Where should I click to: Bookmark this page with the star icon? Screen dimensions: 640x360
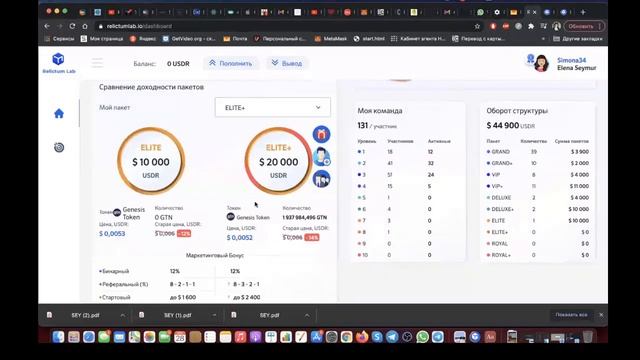click(477, 26)
